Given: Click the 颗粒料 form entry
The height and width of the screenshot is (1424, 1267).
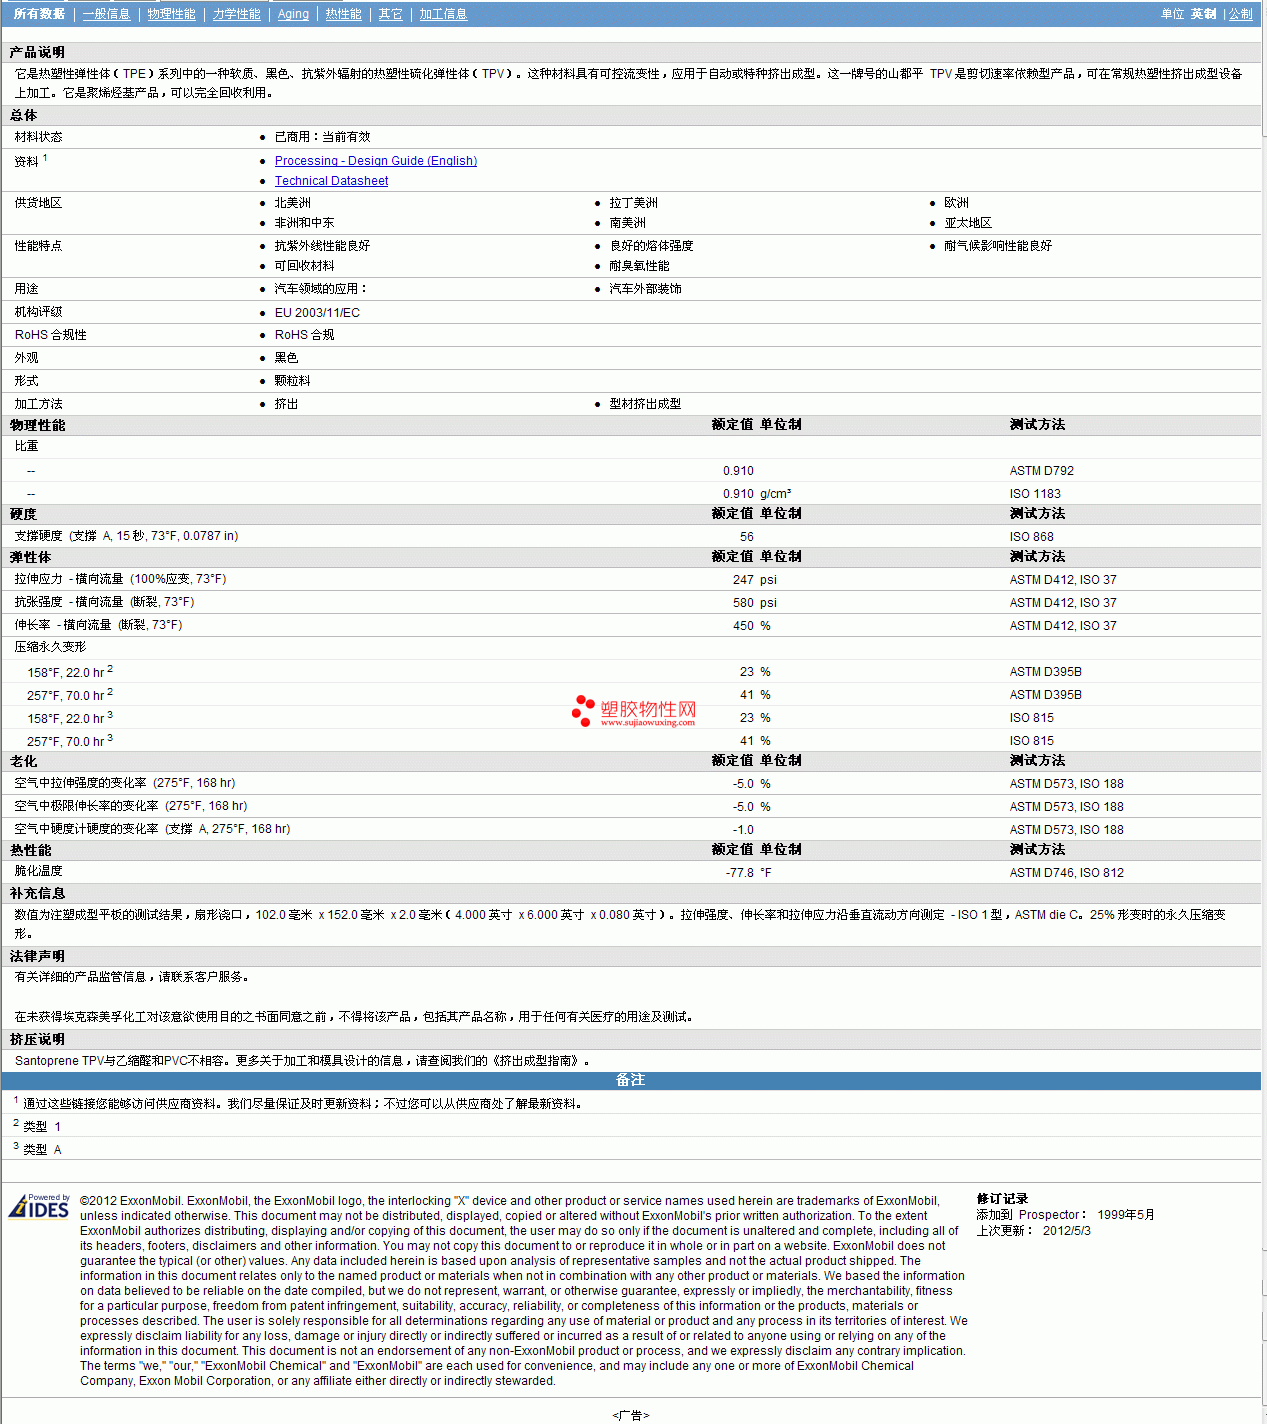Looking at the screenshot, I should point(292,381).
